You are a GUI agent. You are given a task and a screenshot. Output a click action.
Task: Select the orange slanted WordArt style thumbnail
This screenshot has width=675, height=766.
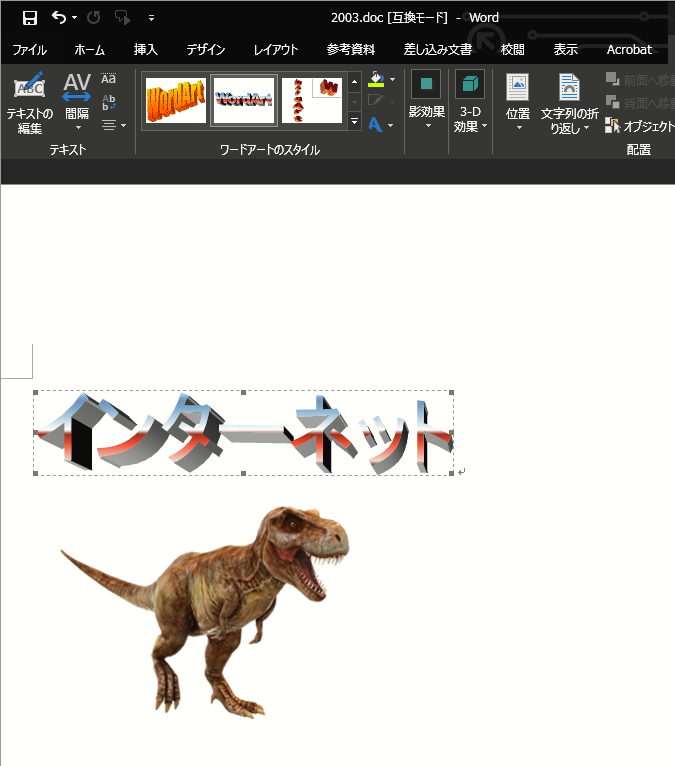pyautogui.click(x=176, y=101)
